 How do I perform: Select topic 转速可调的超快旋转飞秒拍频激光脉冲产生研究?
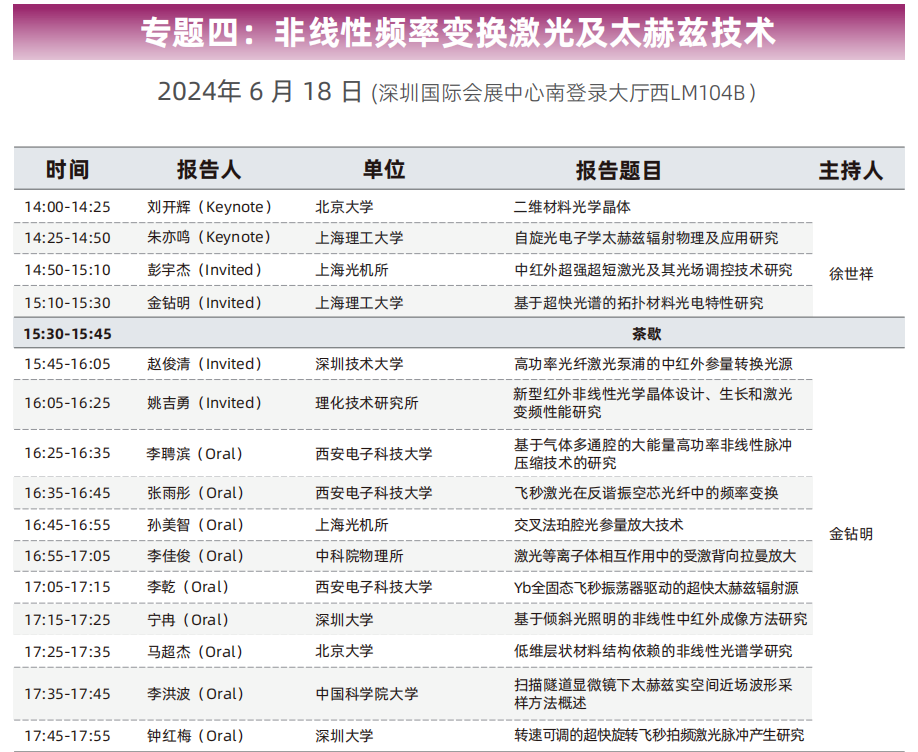[x=659, y=736]
